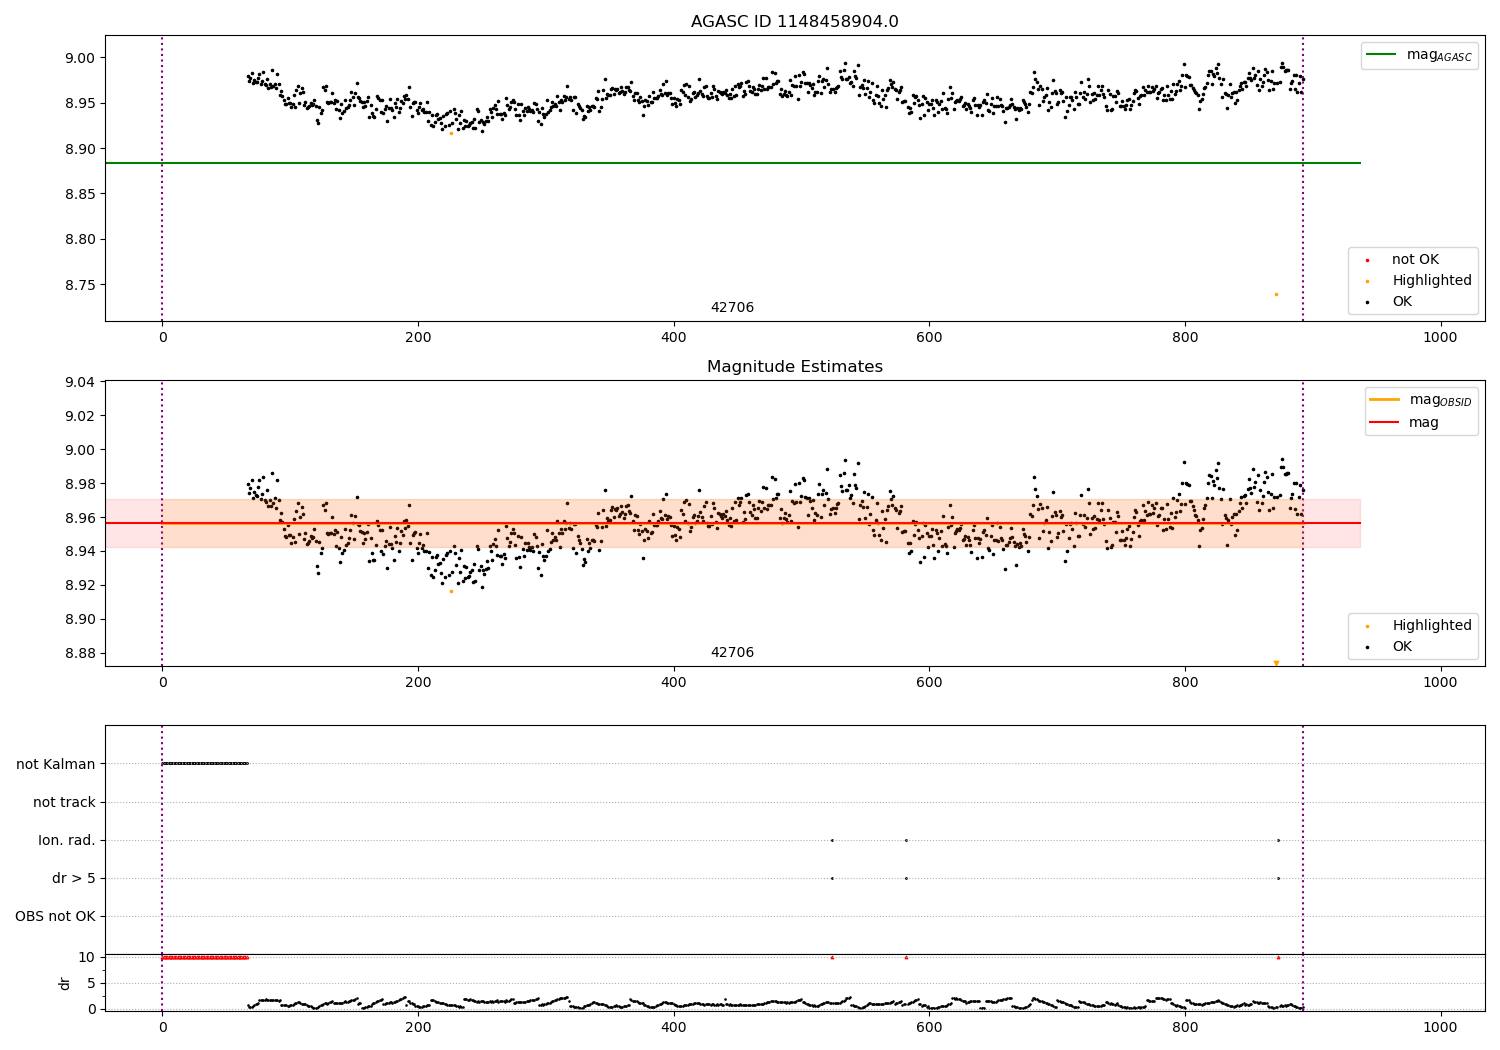Click the 8.75 tick label on top plot
The width and height of the screenshot is (1500, 1050).
[80, 285]
